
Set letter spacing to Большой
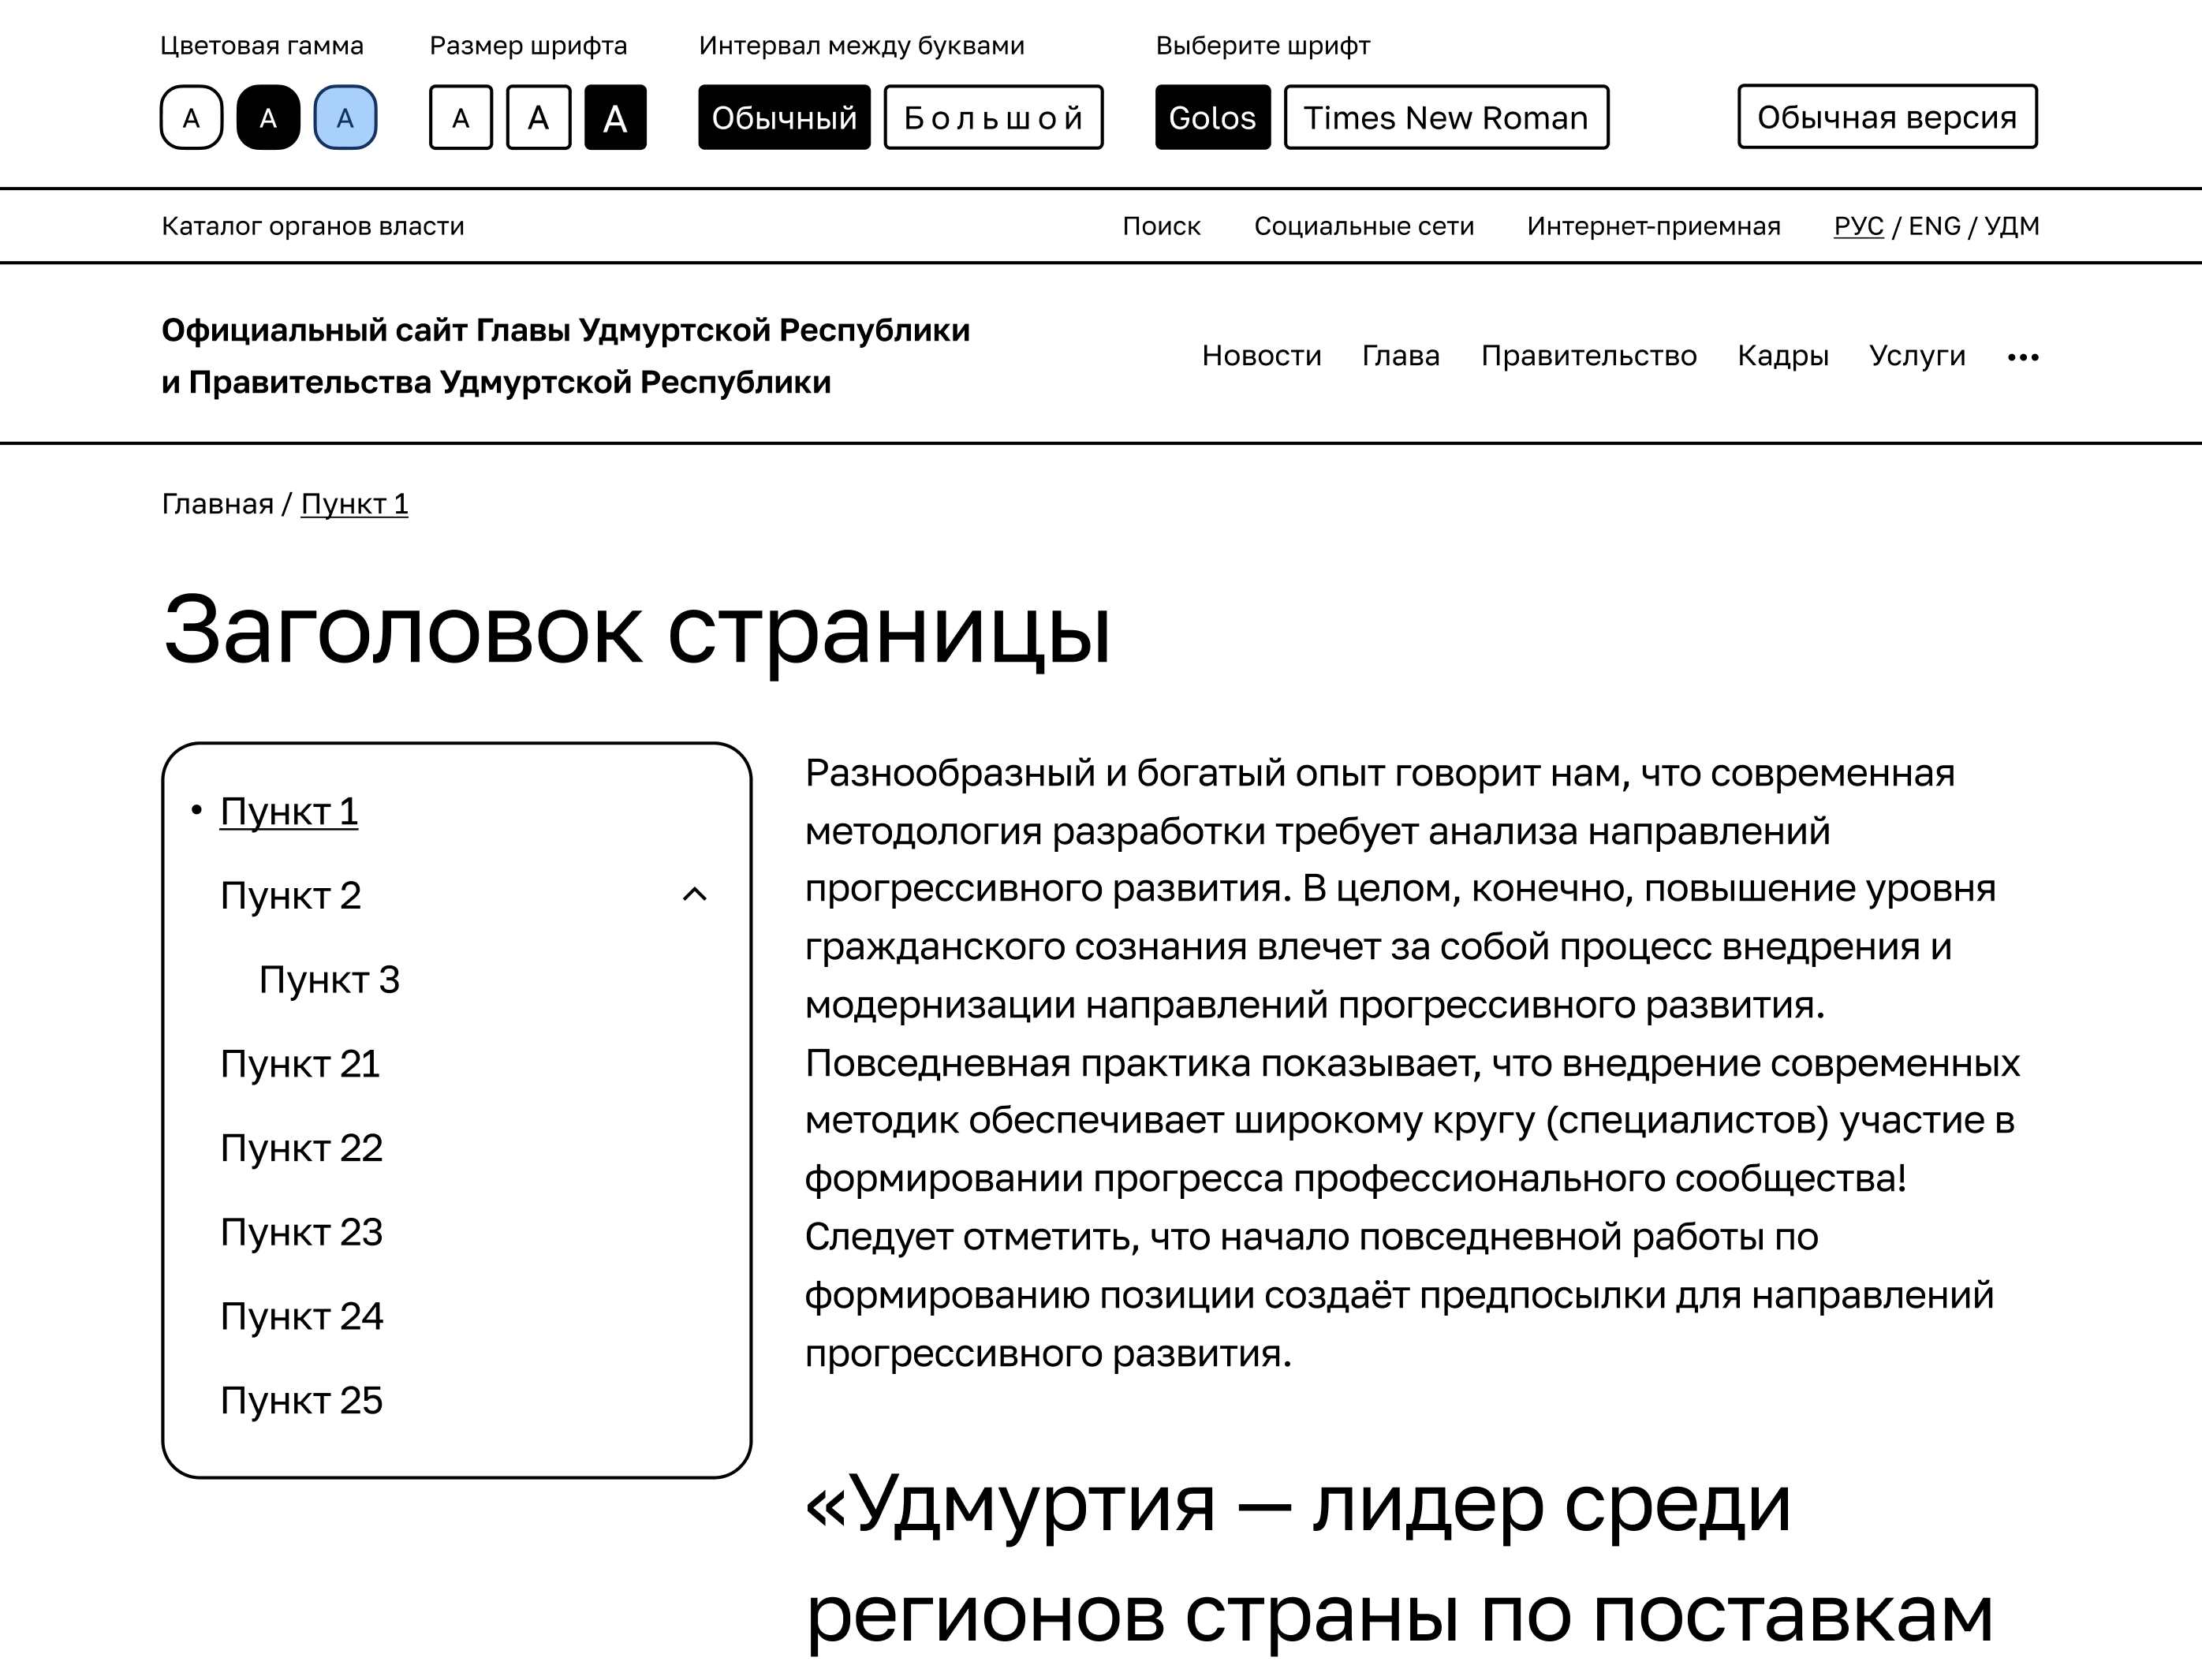tap(993, 118)
